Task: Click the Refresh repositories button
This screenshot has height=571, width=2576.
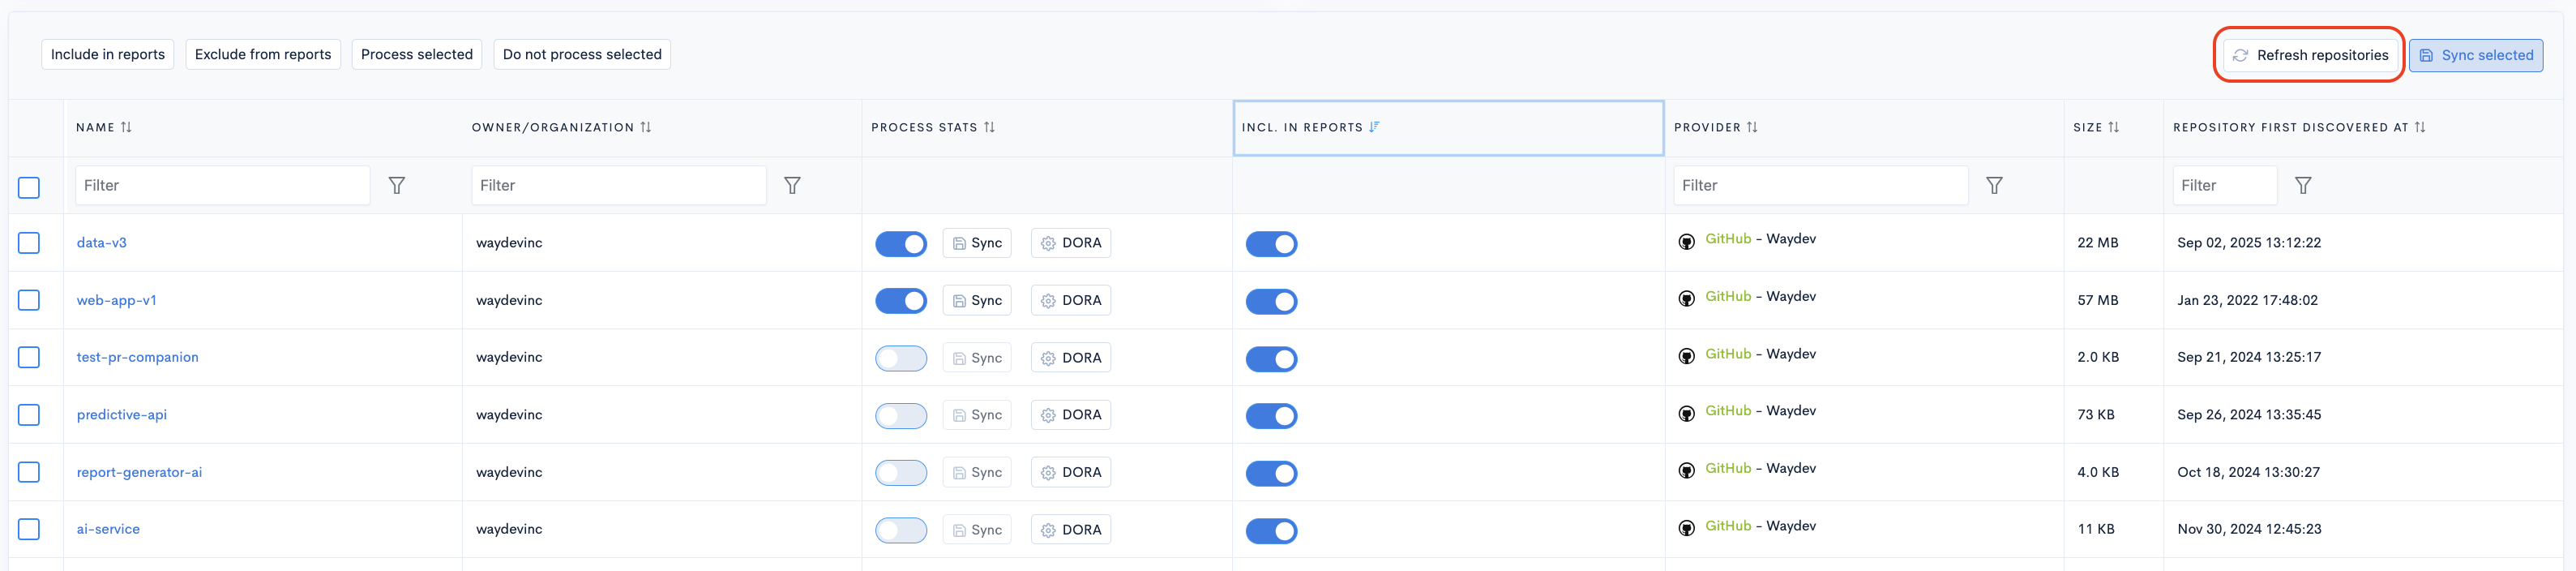Action: [2309, 55]
